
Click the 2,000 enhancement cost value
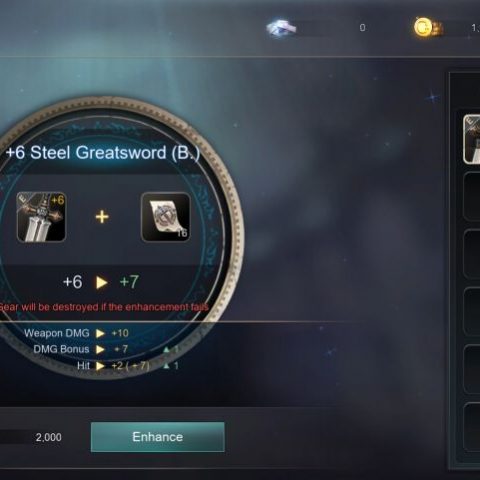pos(49,437)
